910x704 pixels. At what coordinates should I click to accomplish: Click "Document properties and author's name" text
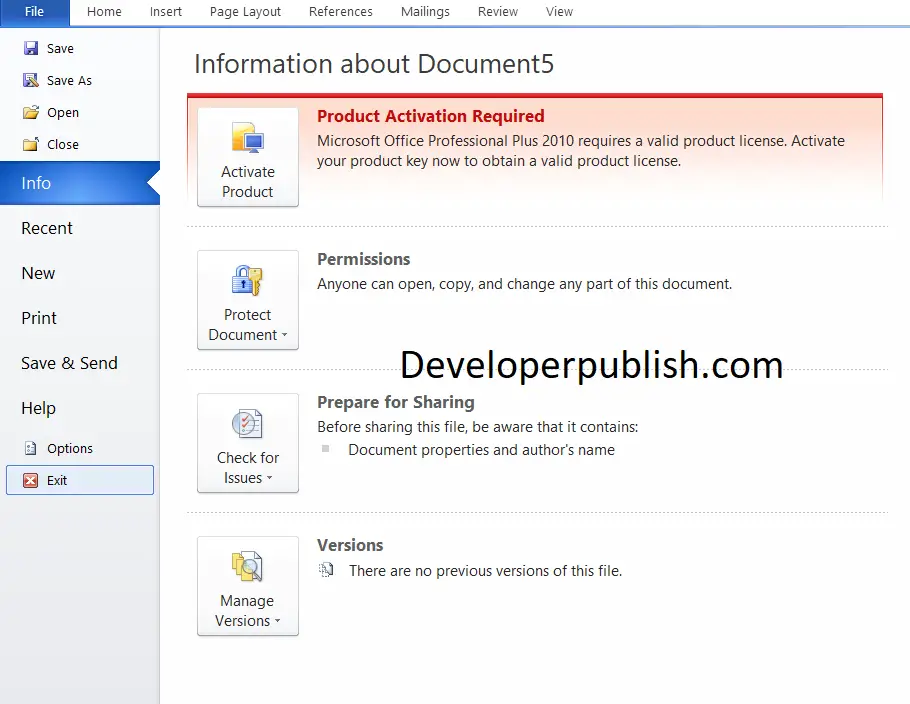pyautogui.click(x=481, y=450)
